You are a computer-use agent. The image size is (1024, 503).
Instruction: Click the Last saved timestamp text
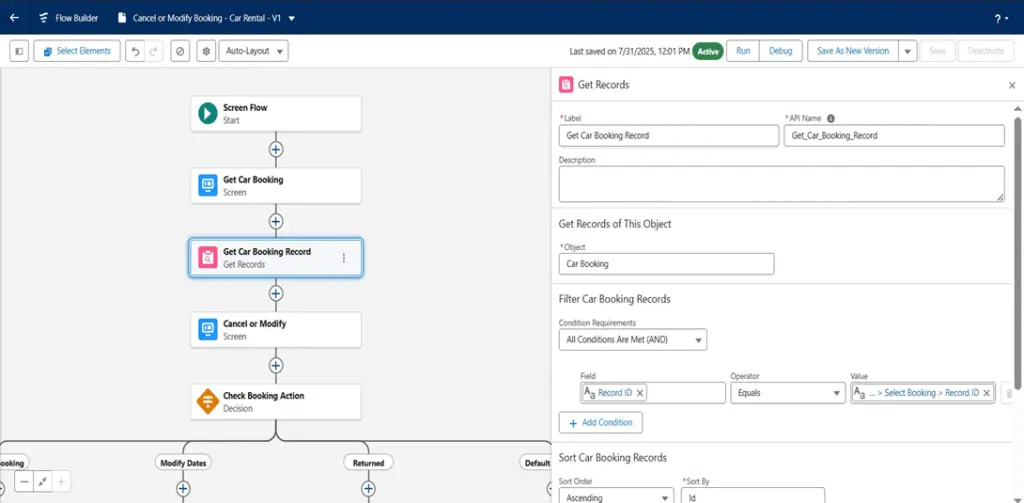[x=630, y=51]
